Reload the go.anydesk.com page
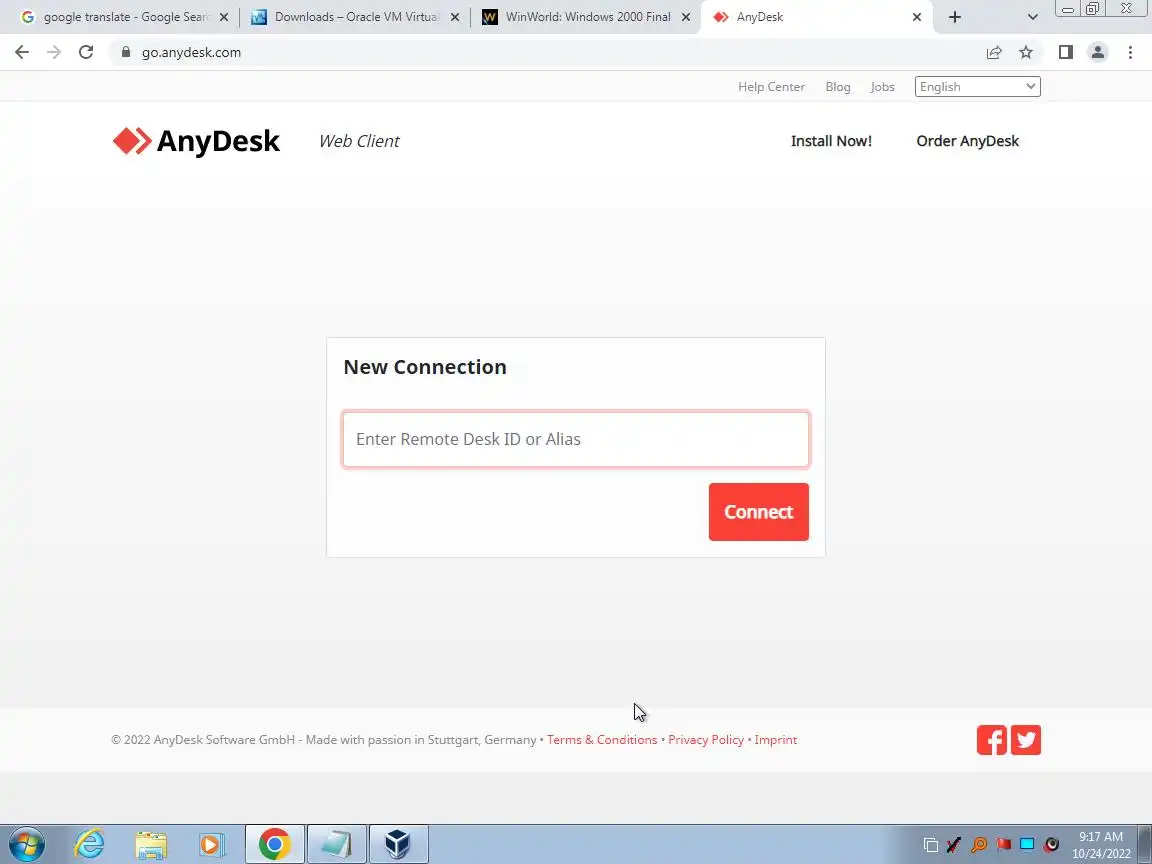The image size is (1152, 864). click(x=86, y=52)
